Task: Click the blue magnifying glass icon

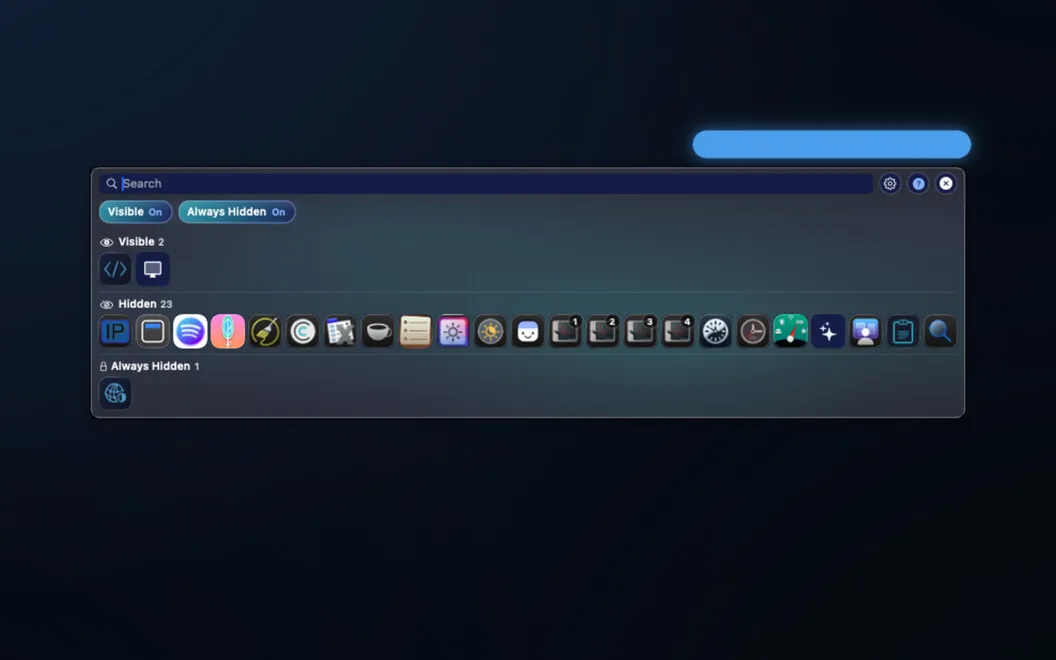Action: [940, 331]
